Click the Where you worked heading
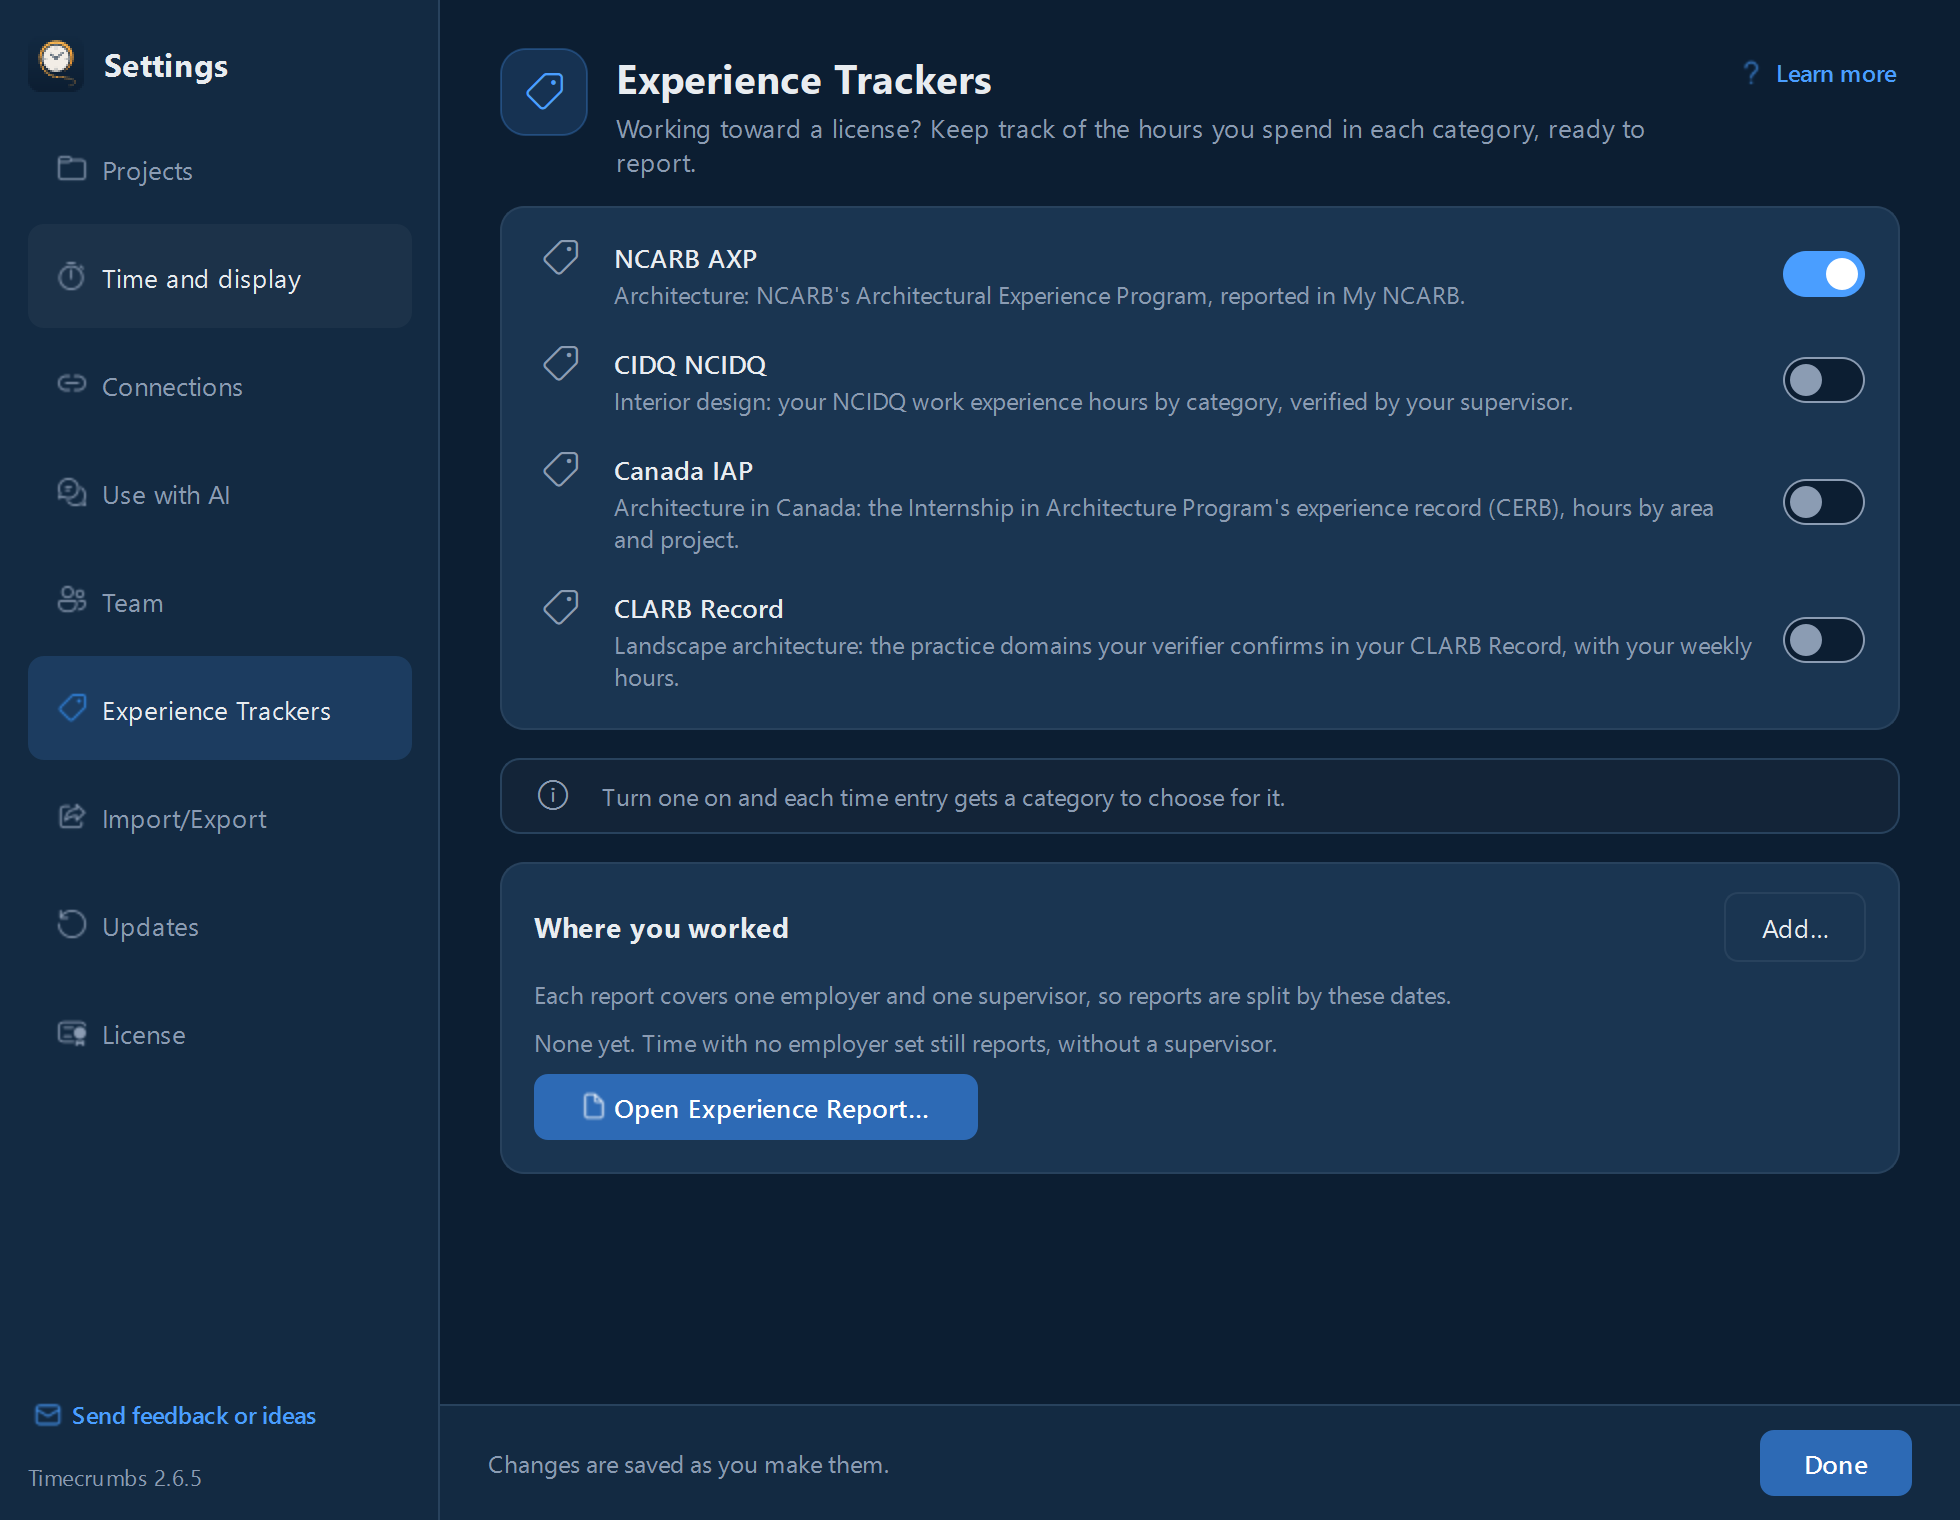The image size is (1960, 1520). (x=661, y=928)
